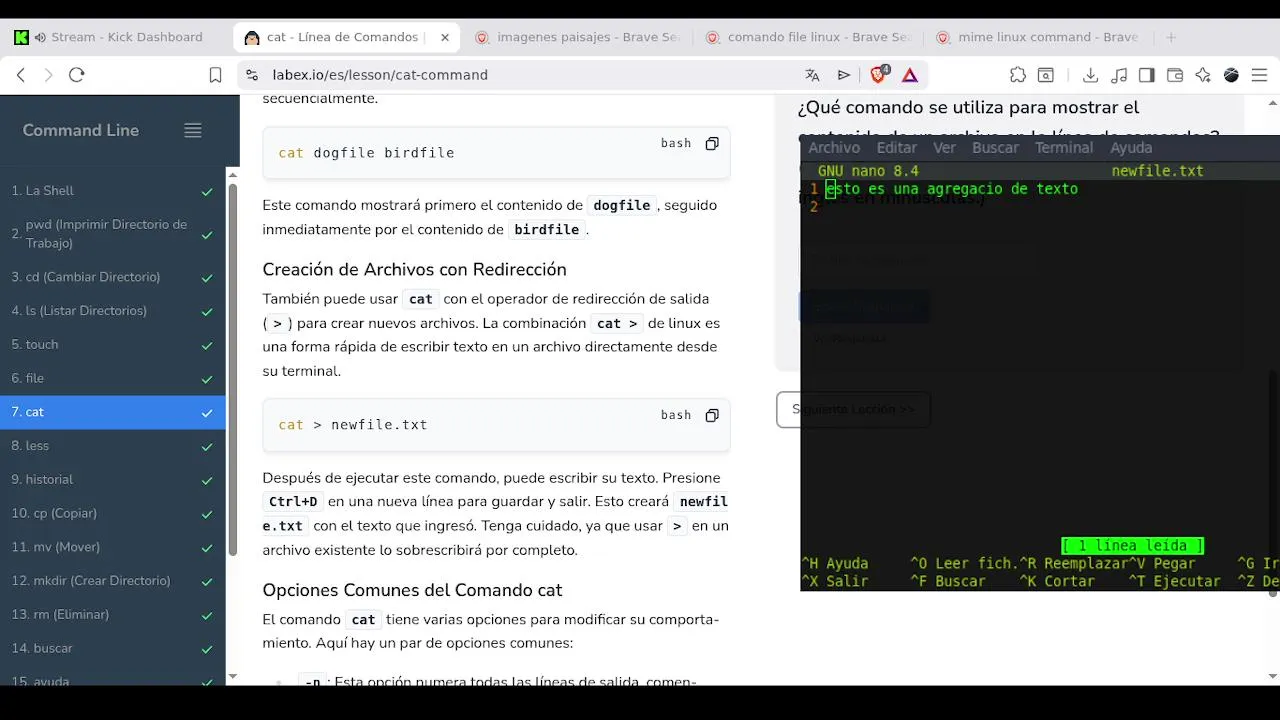Close the 'cat - Línea de Comandos' tab
Viewport: 1280px width, 720px height.
click(x=445, y=37)
